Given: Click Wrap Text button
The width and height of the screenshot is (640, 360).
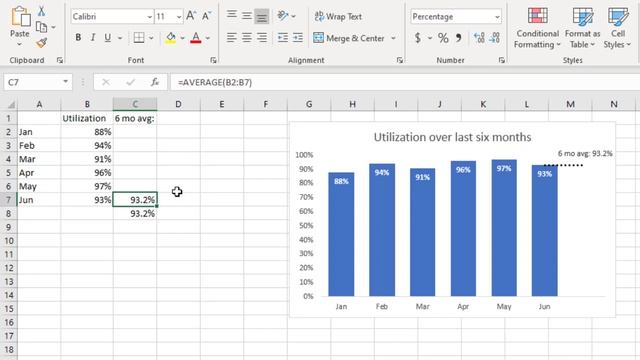Looking at the screenshot, I should click(x=338, y=16).
